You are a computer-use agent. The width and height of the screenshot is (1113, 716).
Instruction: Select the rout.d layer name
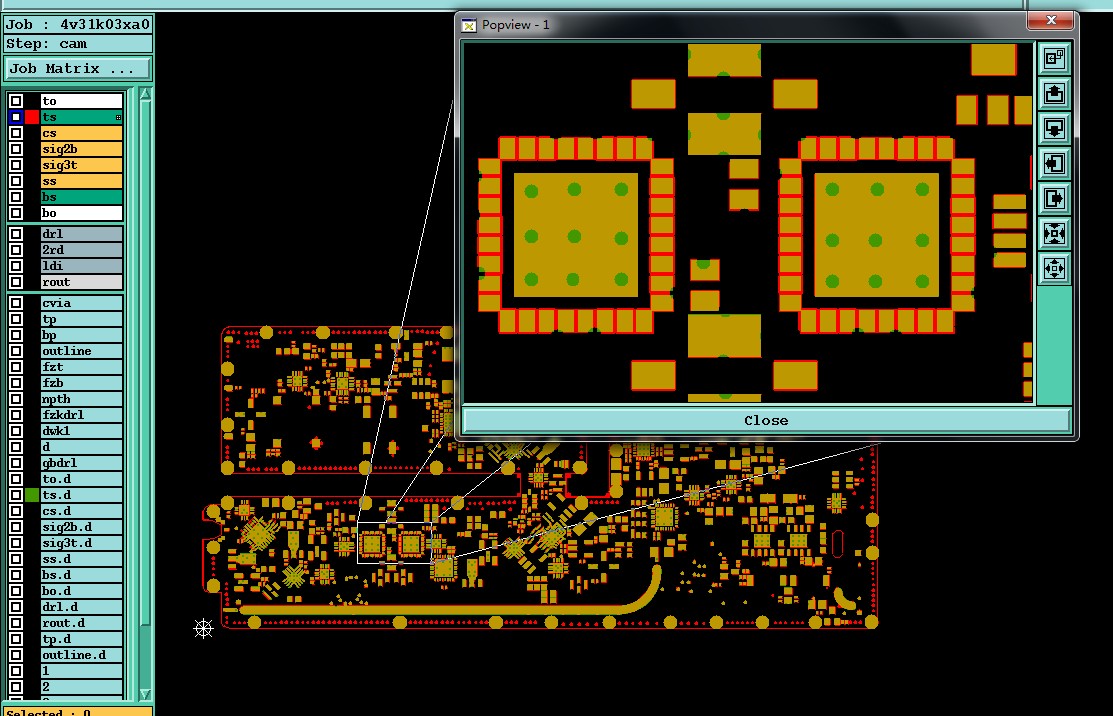(81, 622)
